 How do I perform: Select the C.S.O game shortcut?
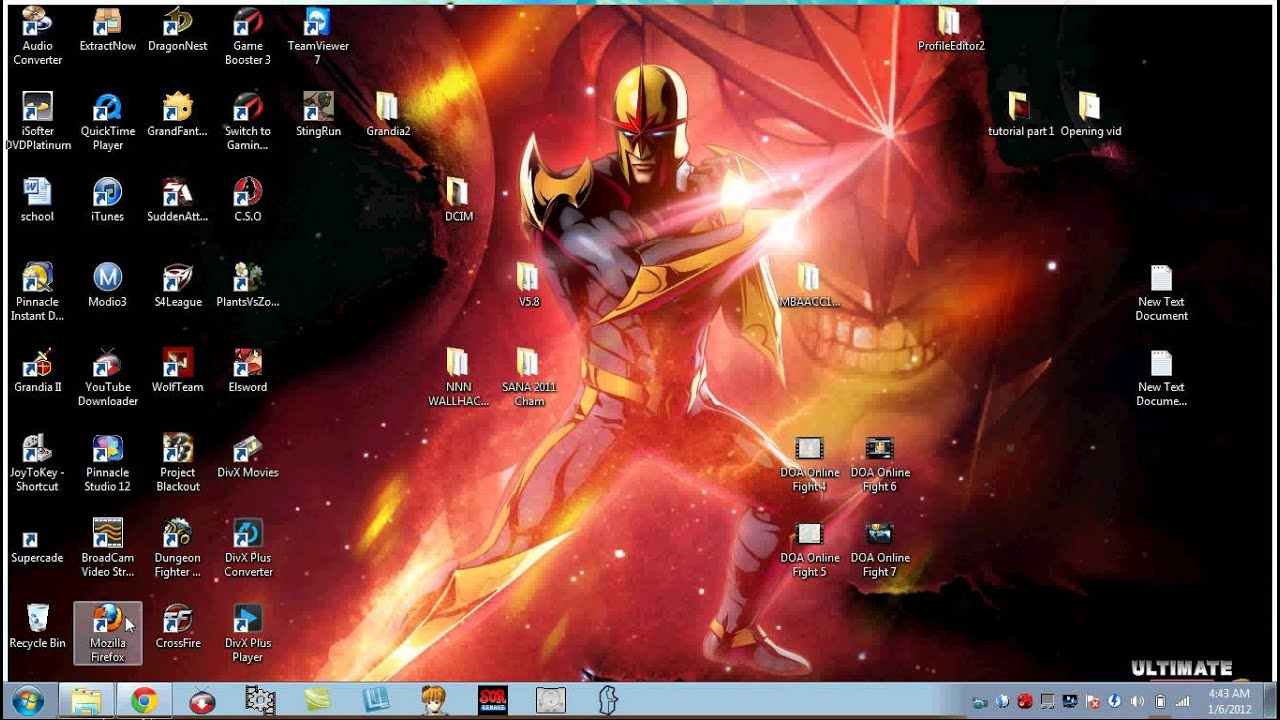[x=248, y=199]
